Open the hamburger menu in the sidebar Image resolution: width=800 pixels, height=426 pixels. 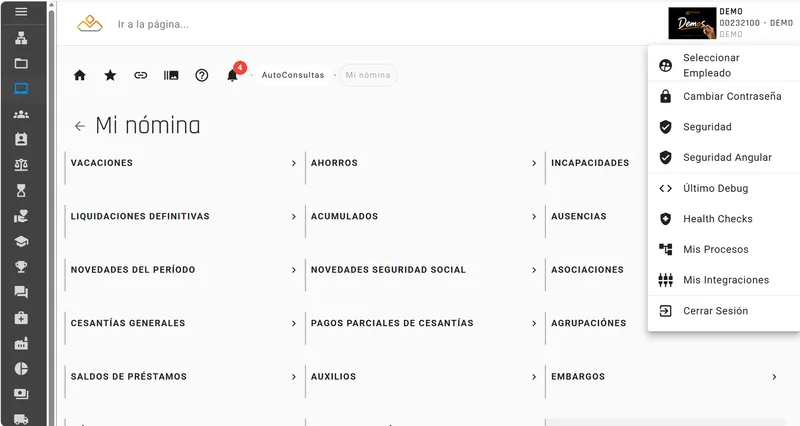[21, 11]
